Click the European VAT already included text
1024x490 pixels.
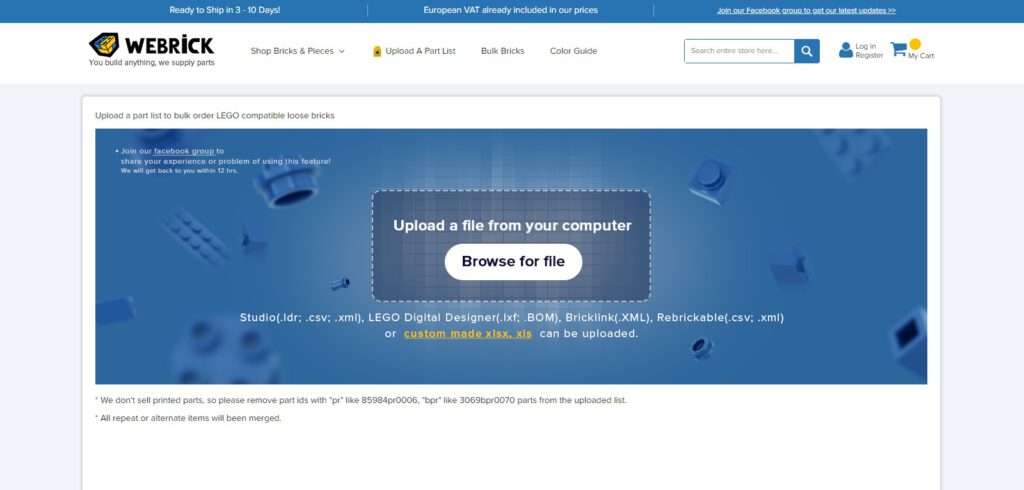coord(510,10)
